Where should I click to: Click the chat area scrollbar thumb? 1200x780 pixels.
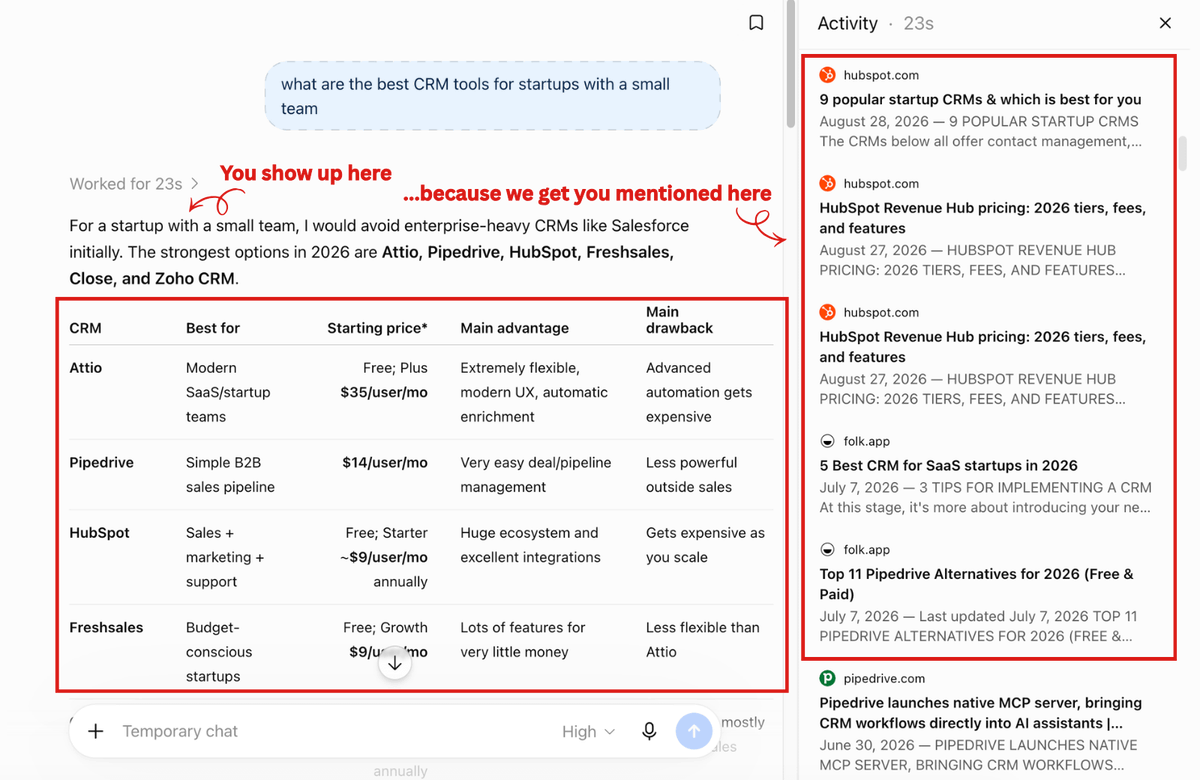click(790, 63)
